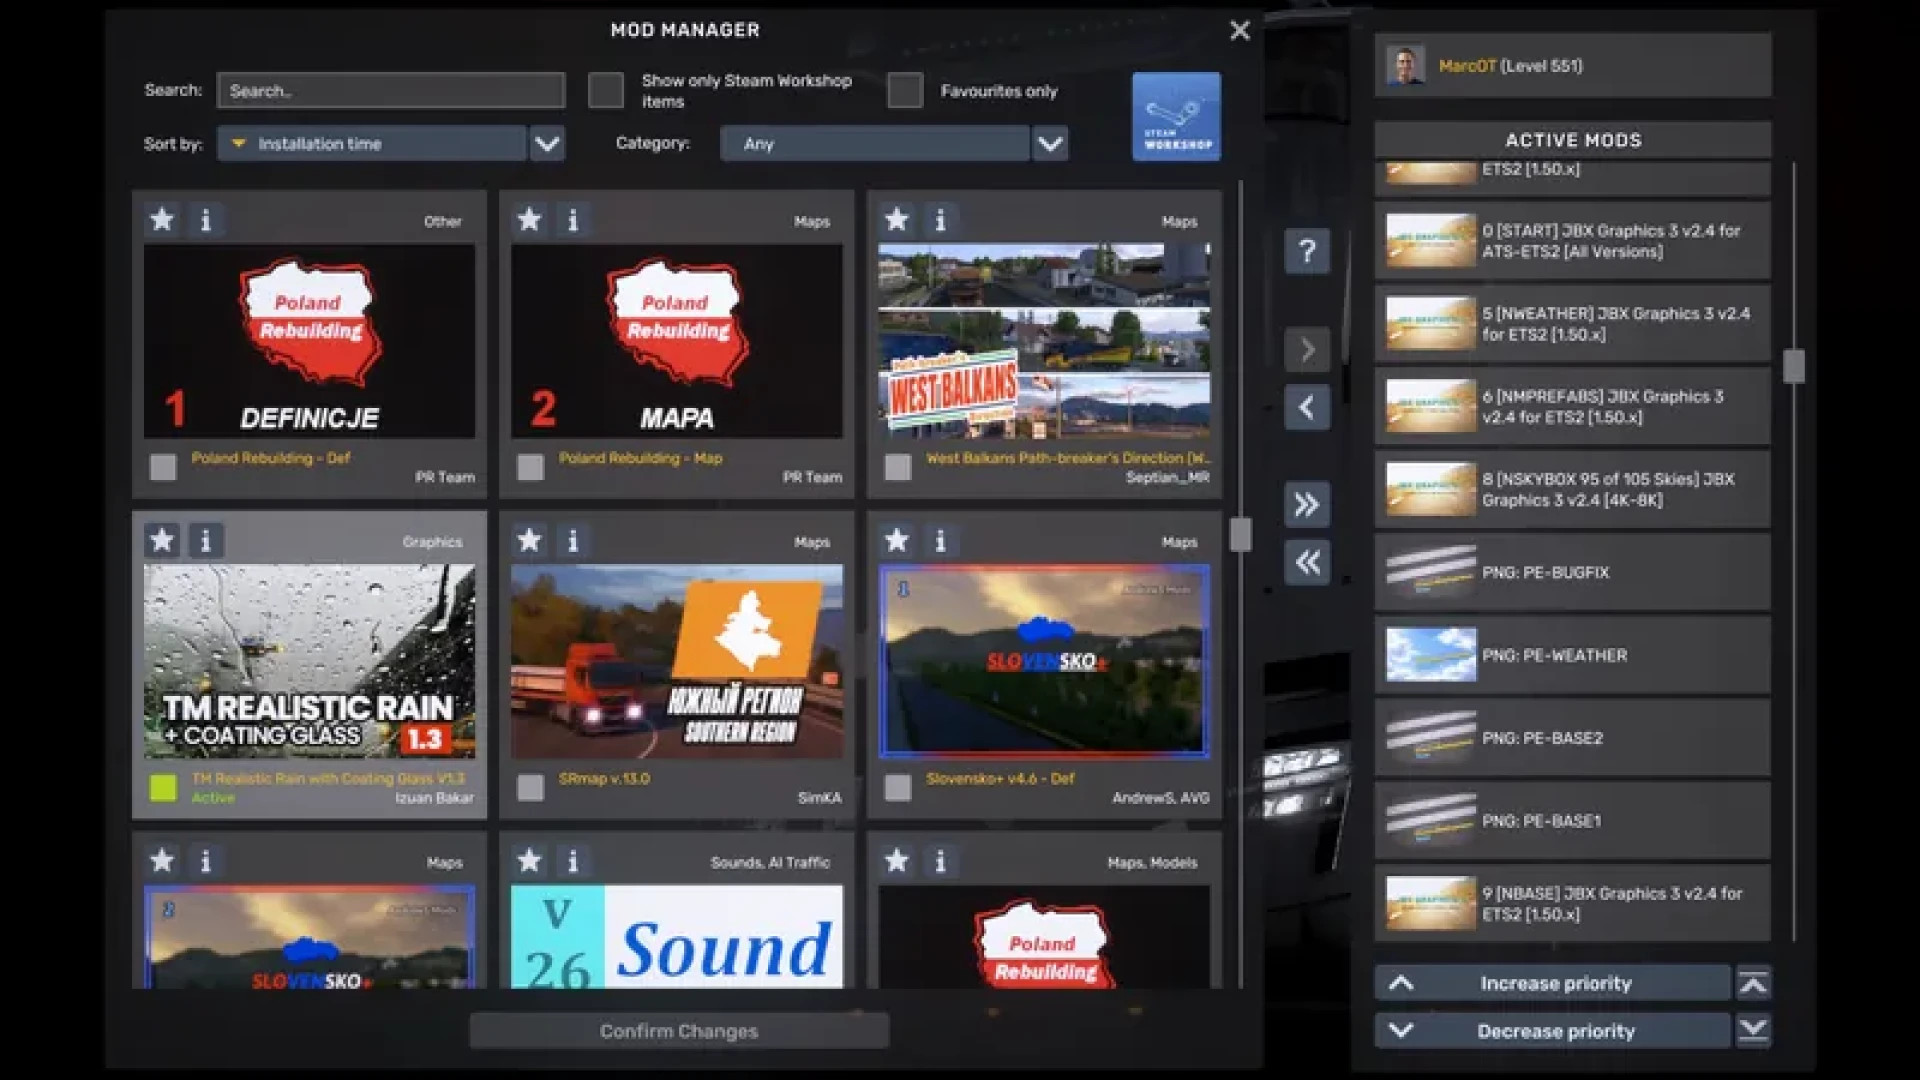Favourite the Poland Rebuilding - Def mod

pos(162,219)
